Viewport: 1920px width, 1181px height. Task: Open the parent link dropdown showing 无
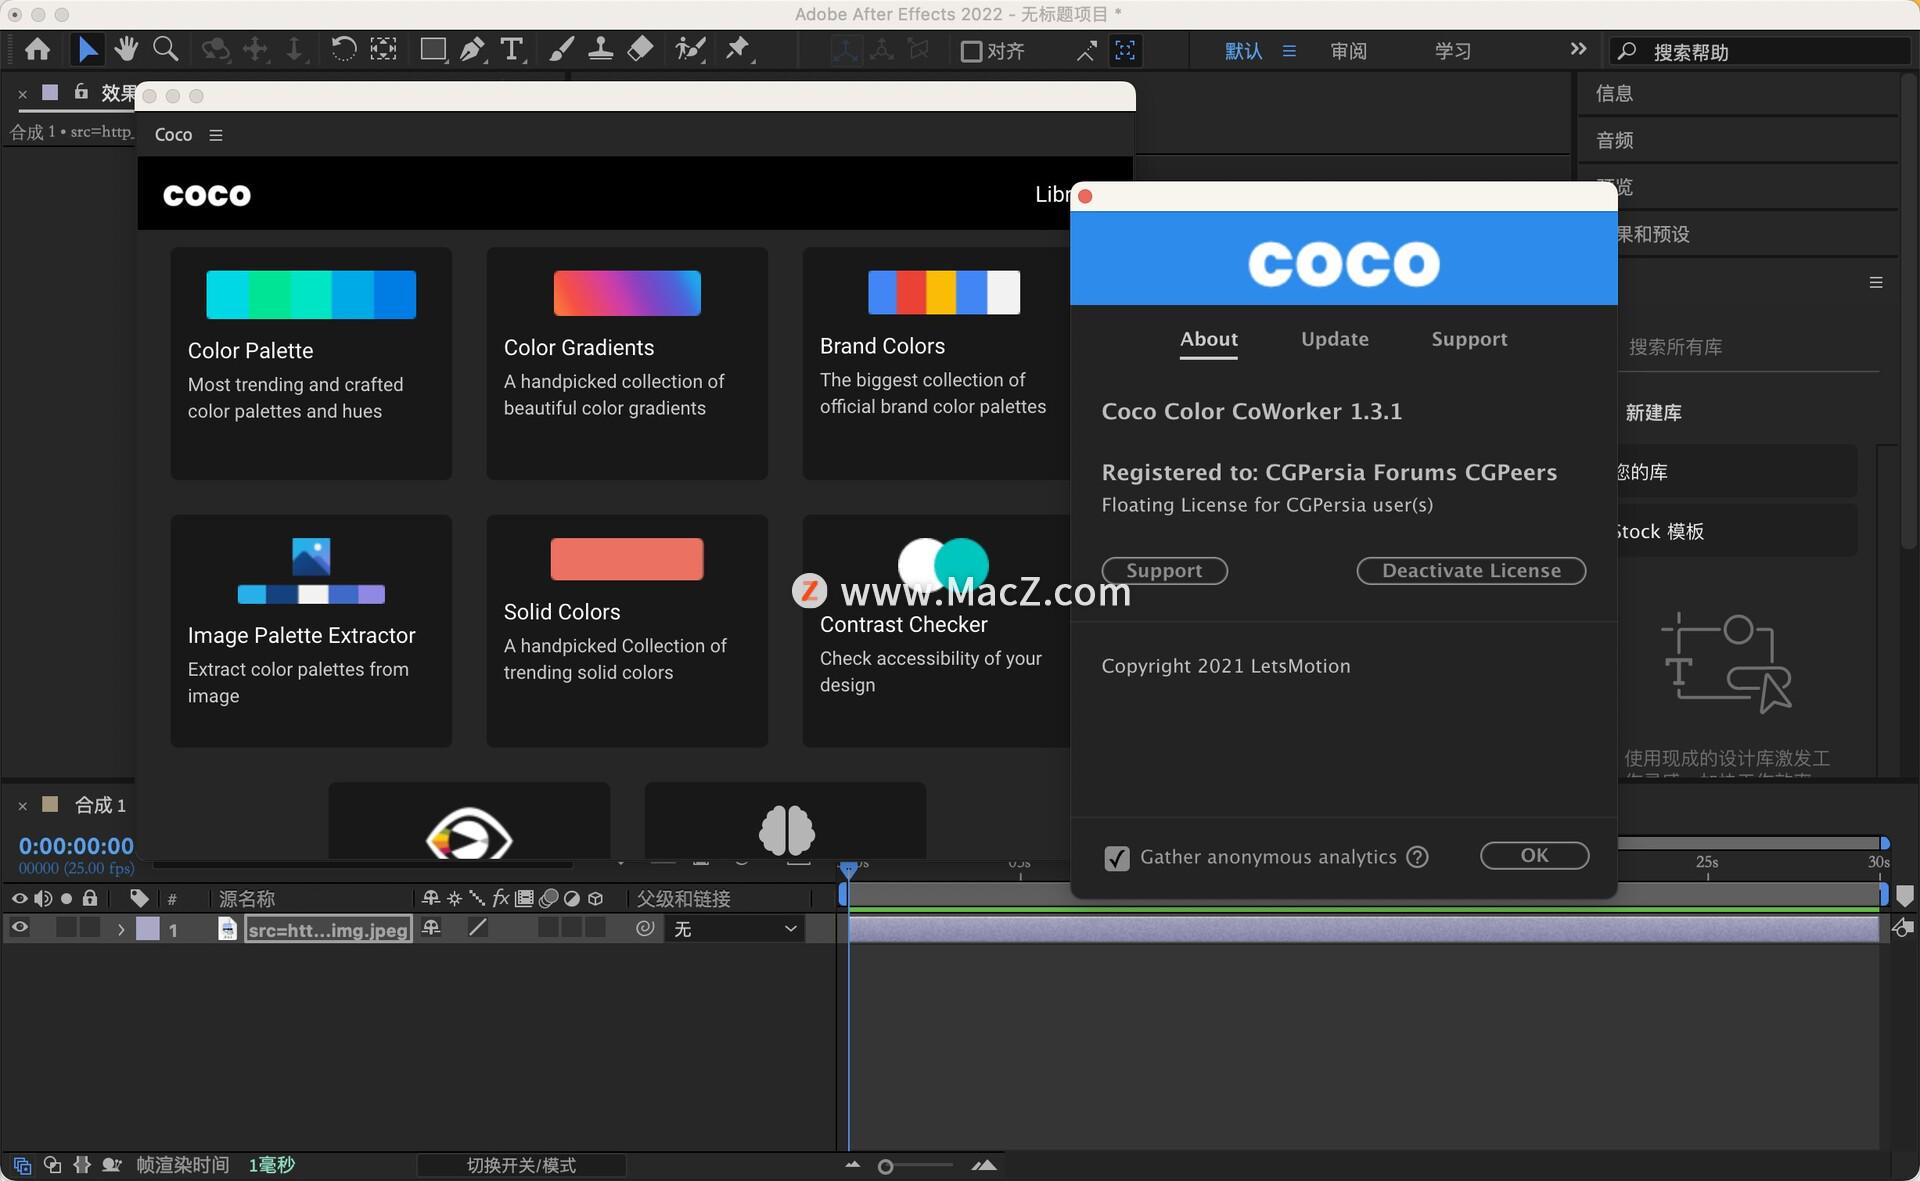pyautogui.click(x=736, y=929)
